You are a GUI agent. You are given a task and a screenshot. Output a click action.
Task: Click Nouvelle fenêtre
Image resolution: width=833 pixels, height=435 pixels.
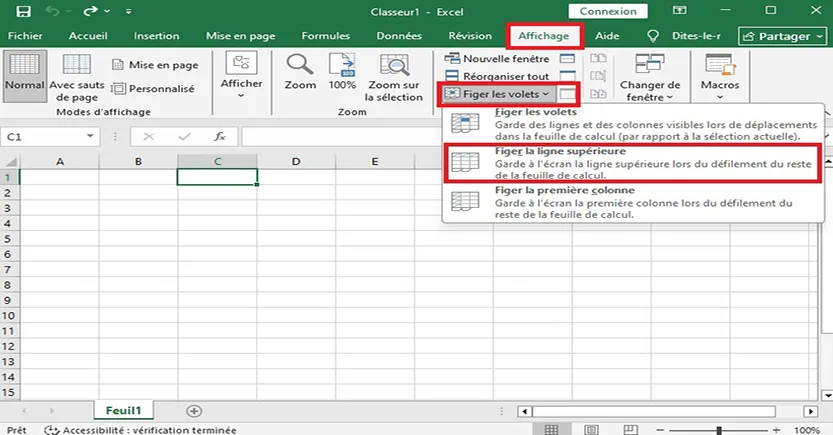[x=497, y=58]
